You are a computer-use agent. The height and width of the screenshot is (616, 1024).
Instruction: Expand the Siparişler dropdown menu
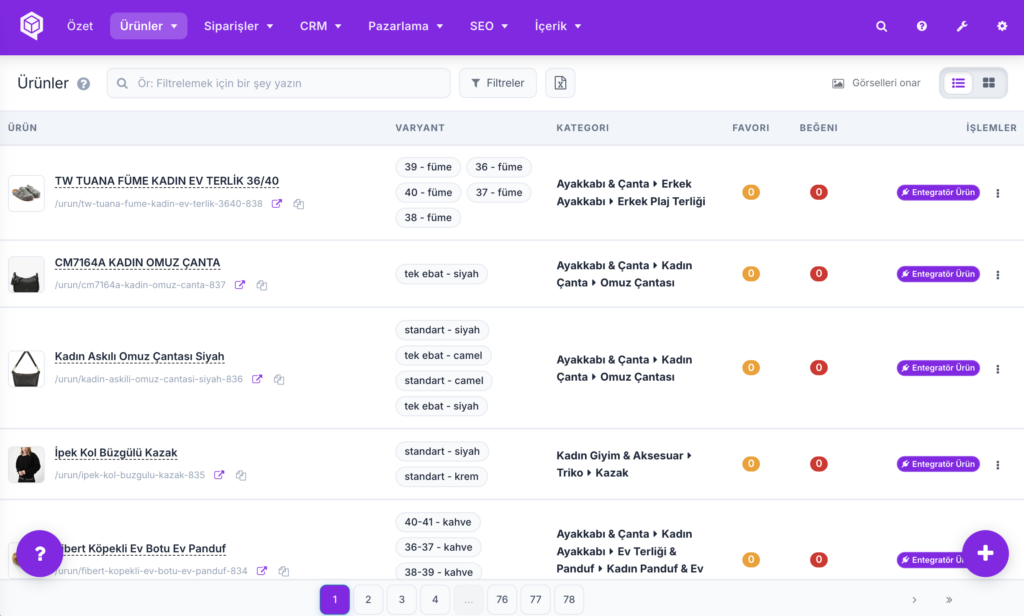(238, 26)
